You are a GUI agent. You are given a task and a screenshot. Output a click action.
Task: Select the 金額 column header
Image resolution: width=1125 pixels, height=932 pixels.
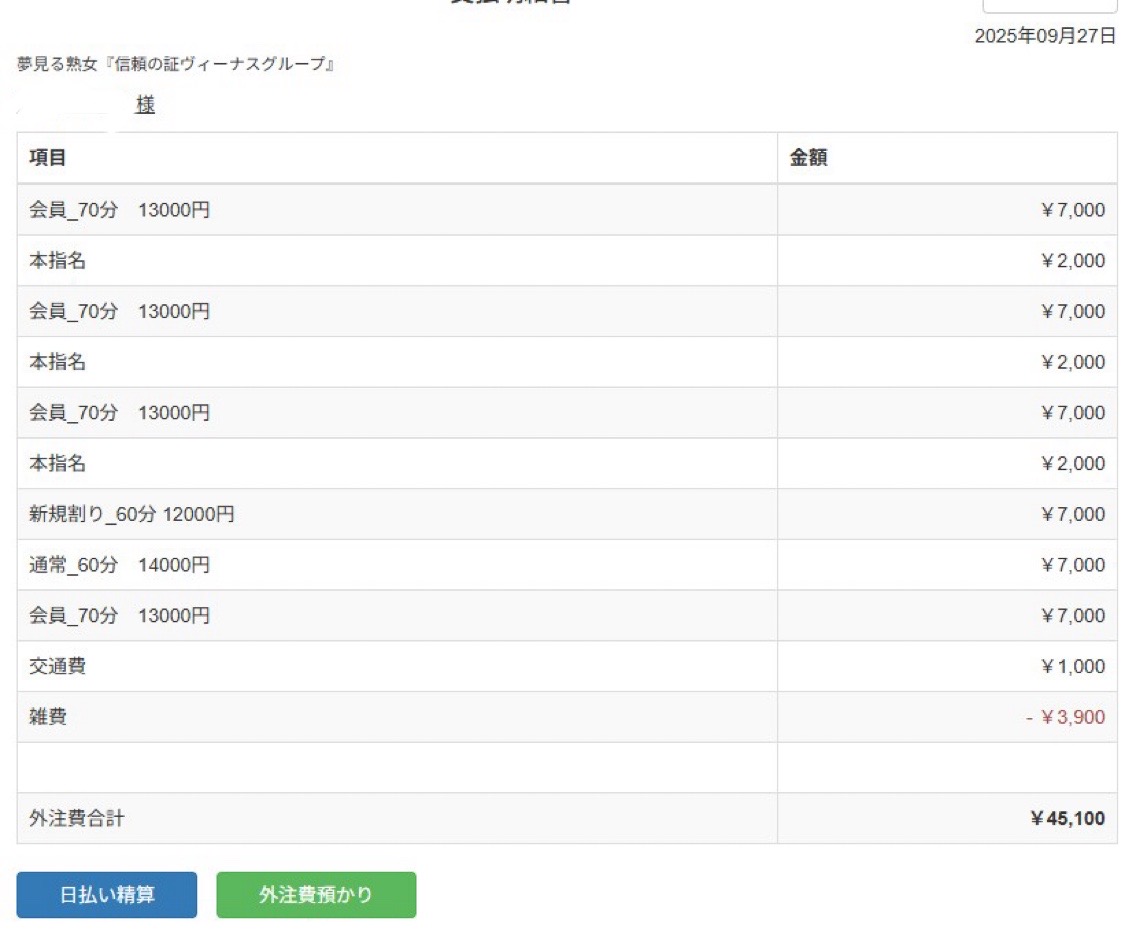click(x=808, y=158)
